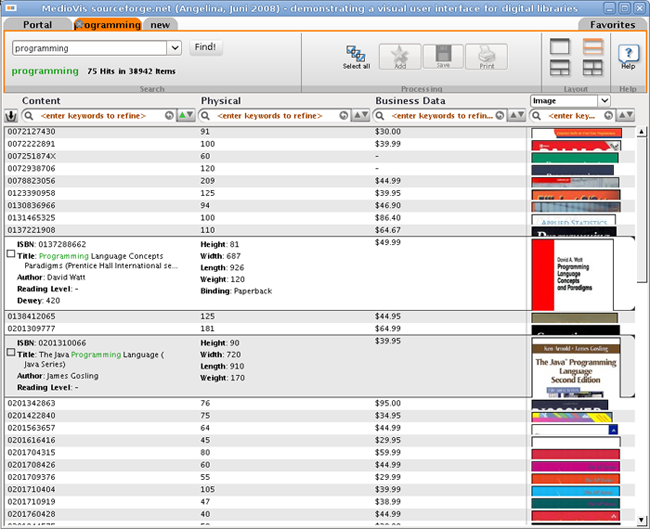Viewport: 650px width, 529px height.
Task: Open Help from the toolbar
Action: pyautogui.click(x=627, y=56)
